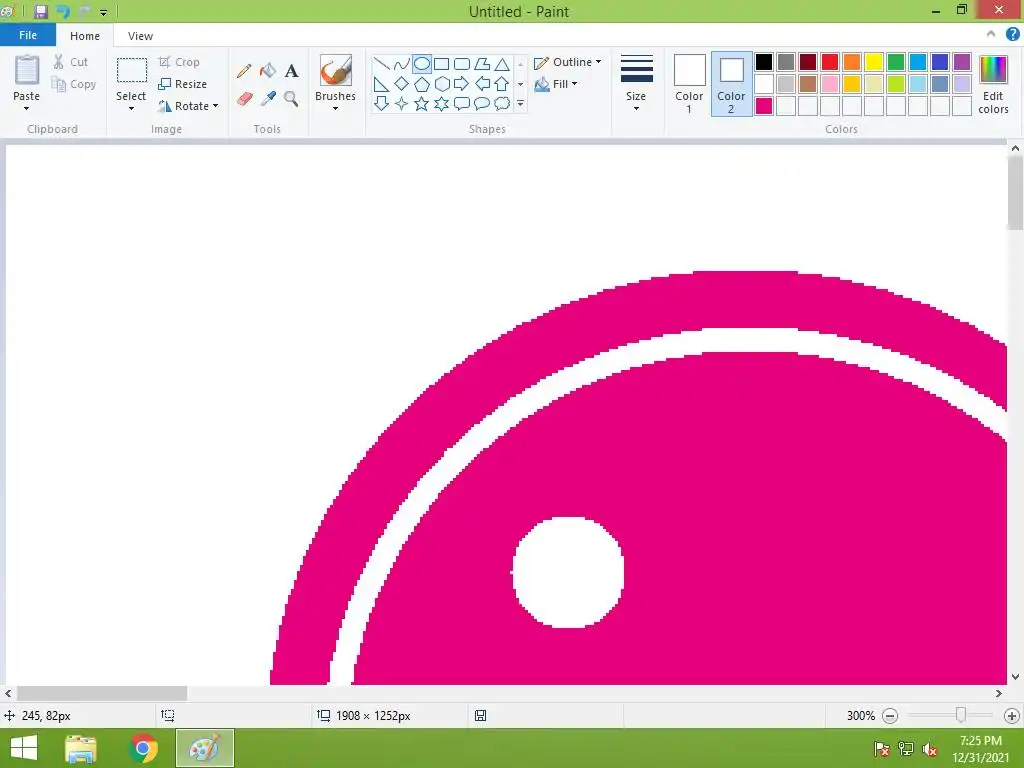Choose the Line shape
Screen dimensions: 1024x768
382,64
